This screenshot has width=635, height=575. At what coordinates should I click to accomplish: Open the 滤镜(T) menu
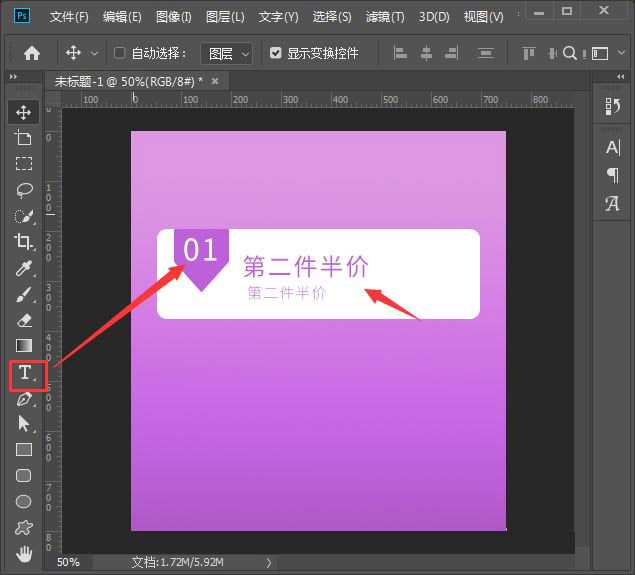pyautogui.click(x=384, y=17)
